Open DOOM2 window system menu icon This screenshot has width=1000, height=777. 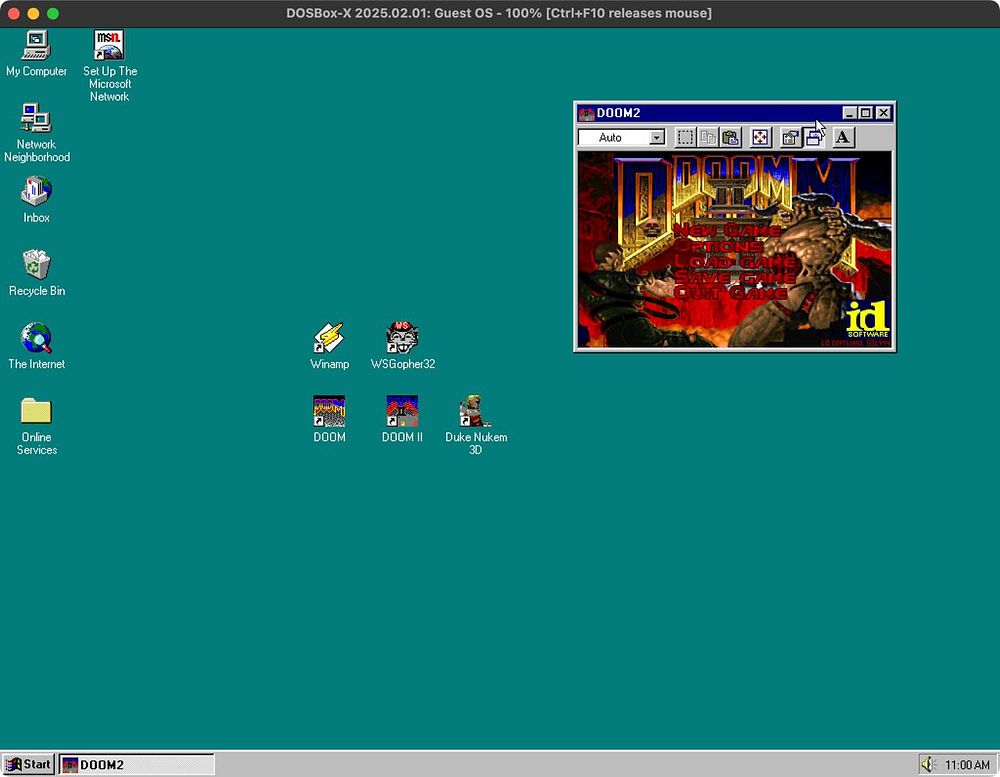point(585,114)
